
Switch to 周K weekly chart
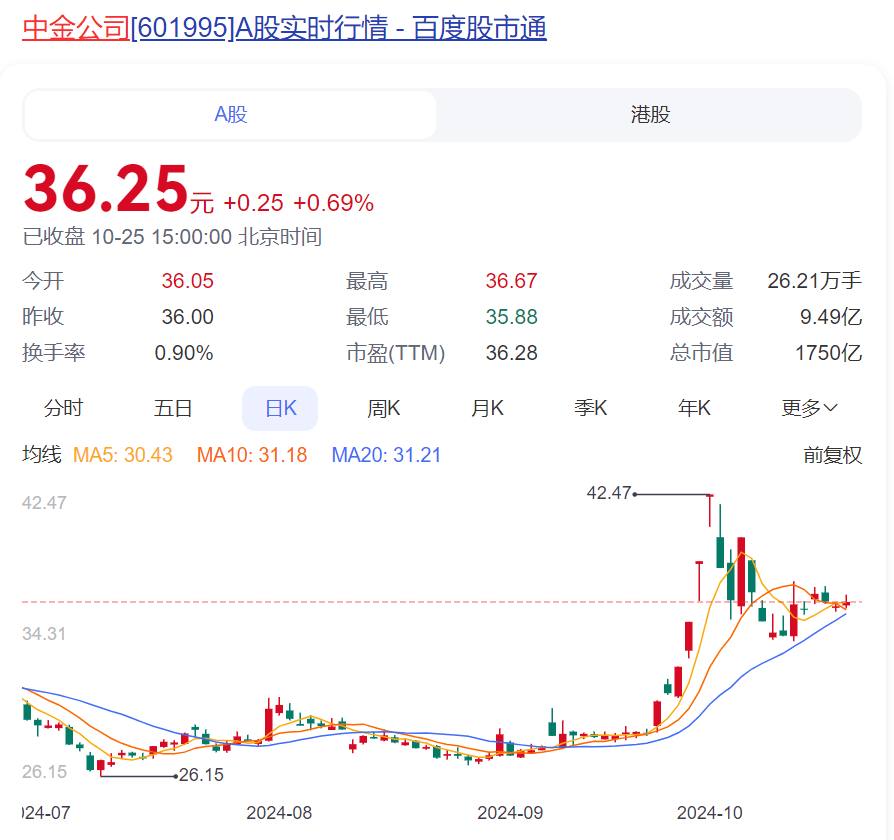point(385,408)
